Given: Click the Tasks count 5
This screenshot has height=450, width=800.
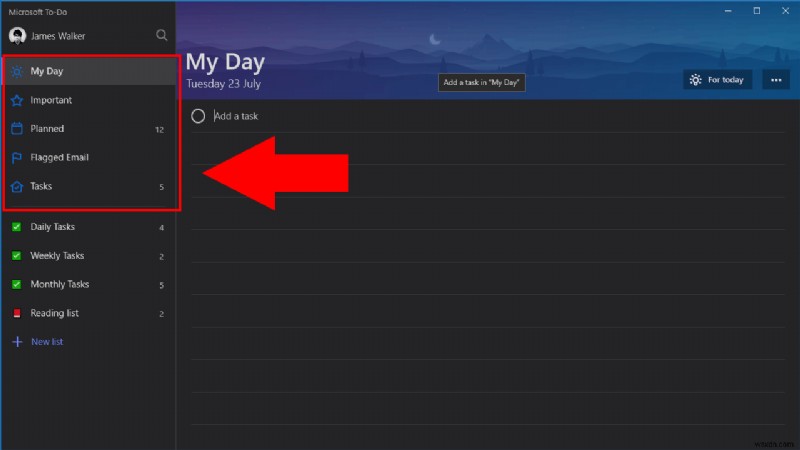Looking at the screenshot, I should pyautogui.click(x=161, y=187).
